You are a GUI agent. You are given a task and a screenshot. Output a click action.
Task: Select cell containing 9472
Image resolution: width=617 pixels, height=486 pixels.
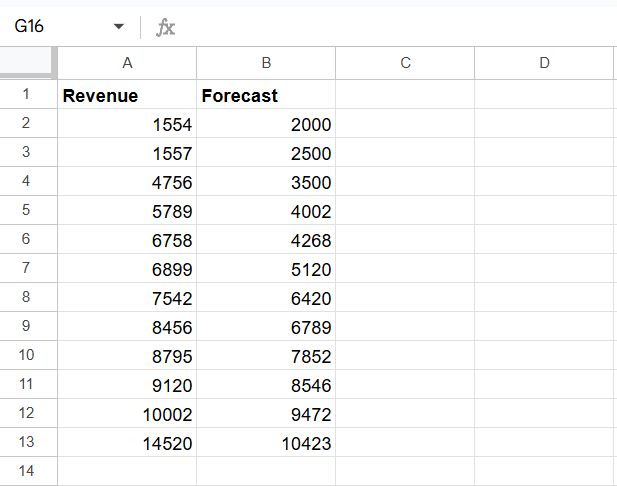point(266,413)
